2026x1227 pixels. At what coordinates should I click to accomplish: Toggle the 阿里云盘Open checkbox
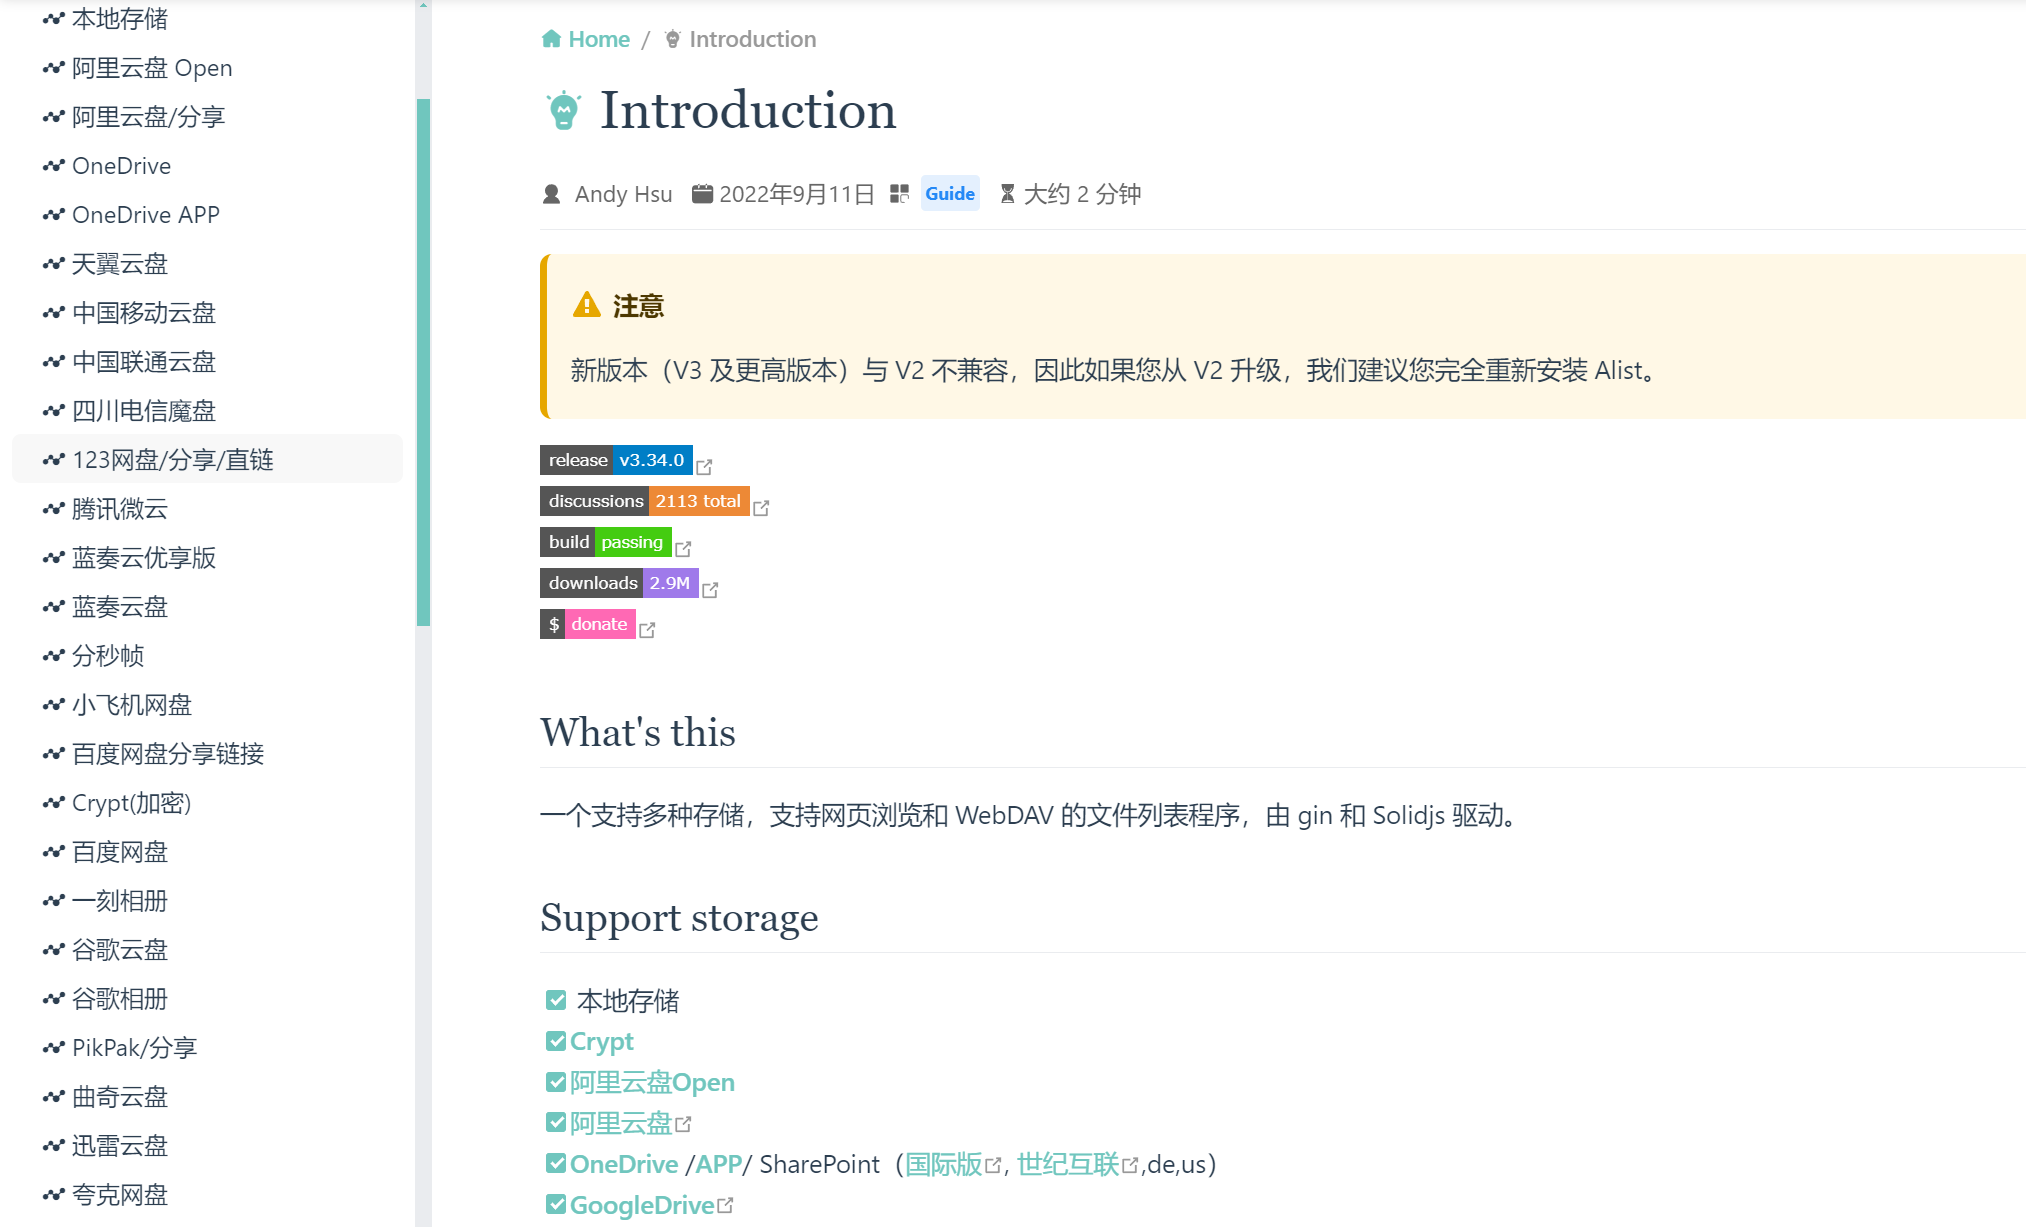(556, 1082)
